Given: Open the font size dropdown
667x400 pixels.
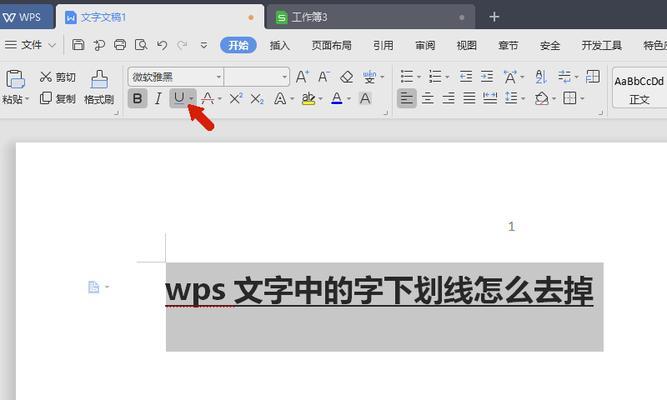Looking at the screenshot, I should click(284, 77).
